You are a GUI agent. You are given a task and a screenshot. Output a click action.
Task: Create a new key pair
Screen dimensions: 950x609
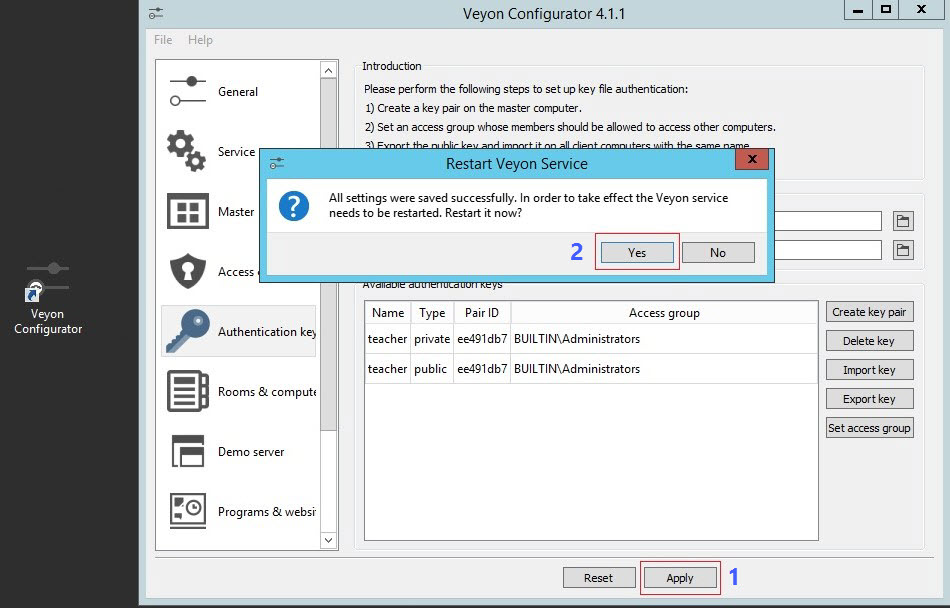click(869, 311)
